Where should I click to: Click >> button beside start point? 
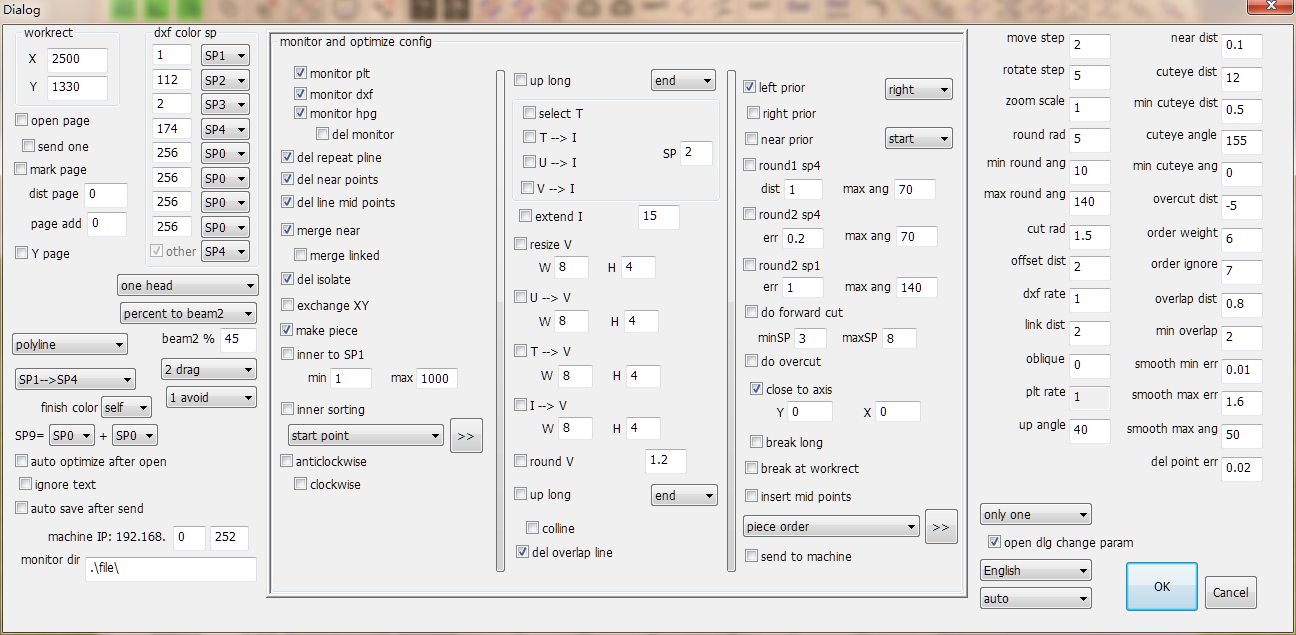point(466,436)
